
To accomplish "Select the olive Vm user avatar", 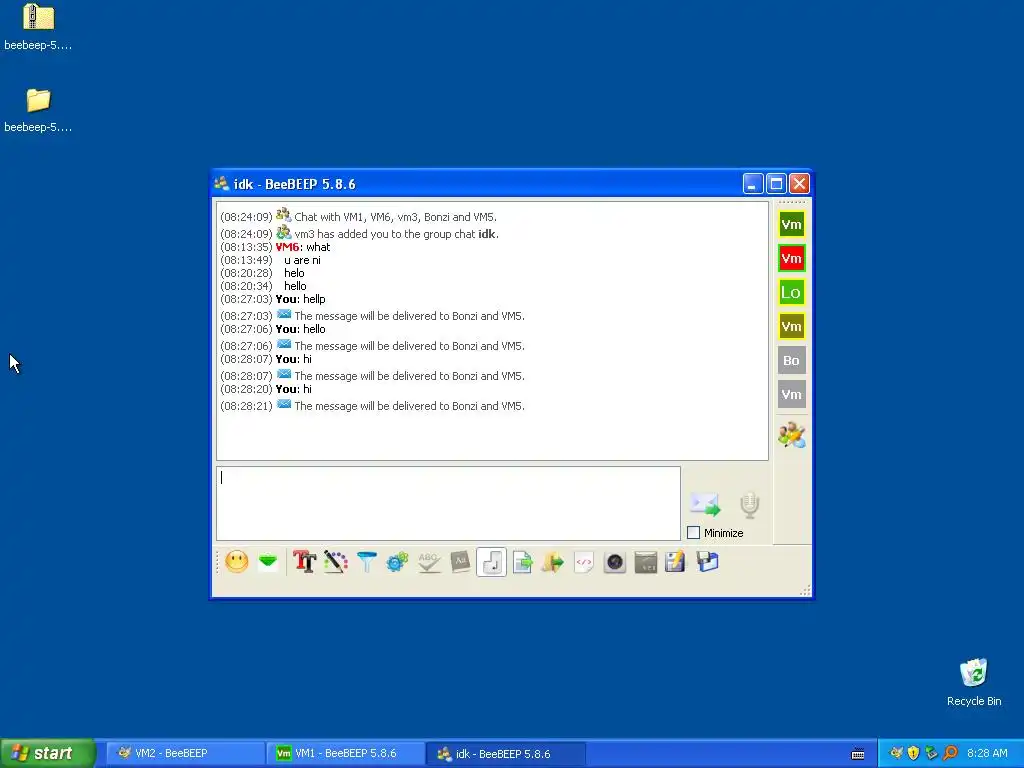I will click(x=792, y=327).
